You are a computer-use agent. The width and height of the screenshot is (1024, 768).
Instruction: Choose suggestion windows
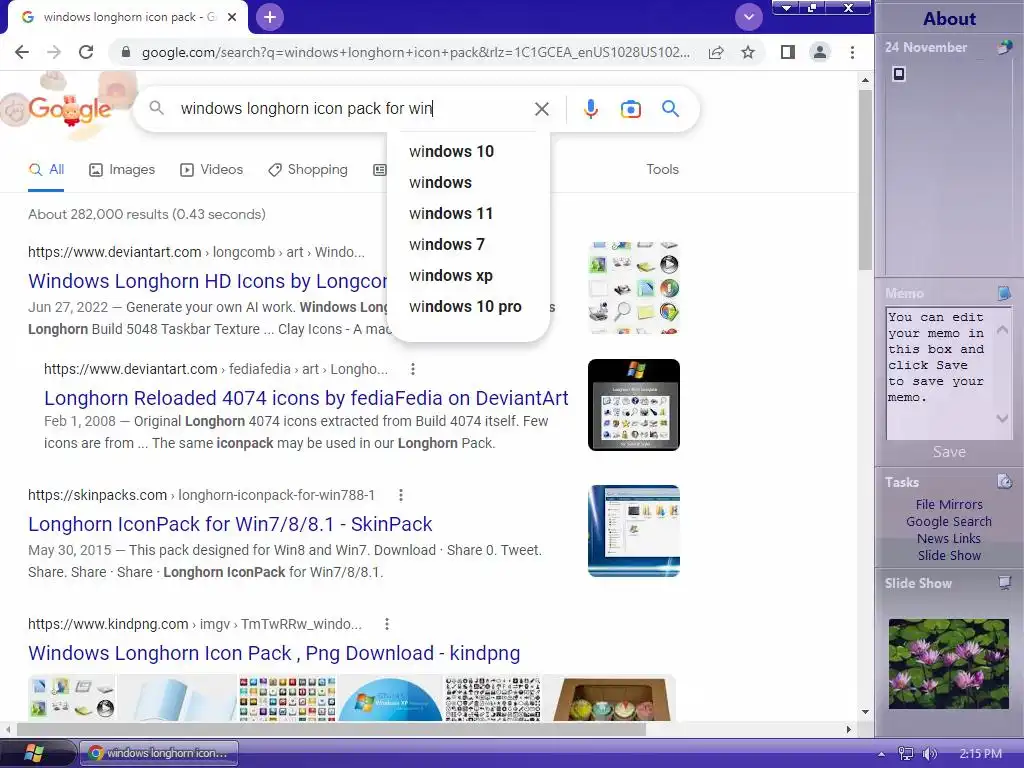pos(440,183)
